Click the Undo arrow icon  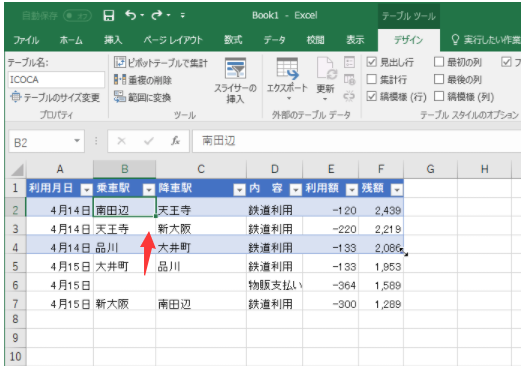pos(131,15)
